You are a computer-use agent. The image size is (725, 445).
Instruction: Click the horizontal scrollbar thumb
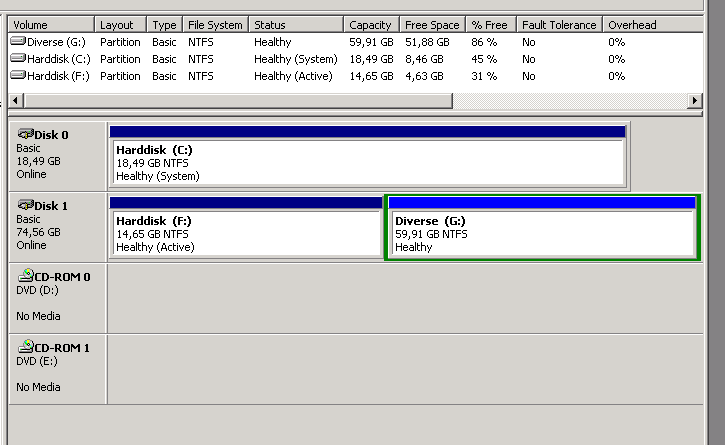click(238, 100)
